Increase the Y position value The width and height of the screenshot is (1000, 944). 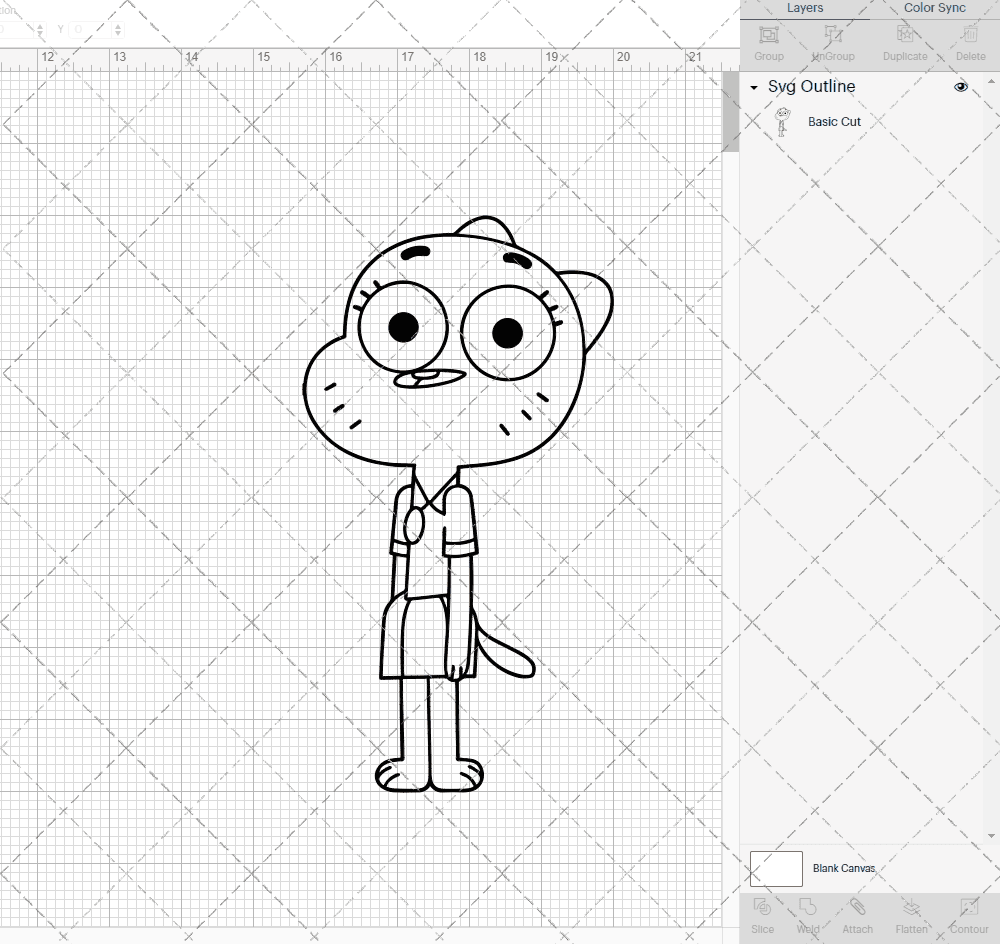pyautogui.click(x=118, y=25)
